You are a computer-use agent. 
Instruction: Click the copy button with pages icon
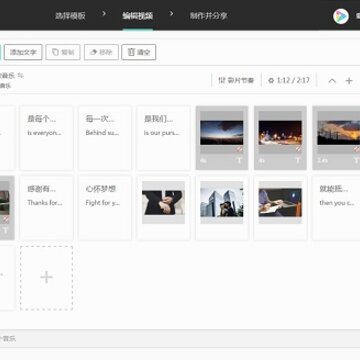click(63, 52)
